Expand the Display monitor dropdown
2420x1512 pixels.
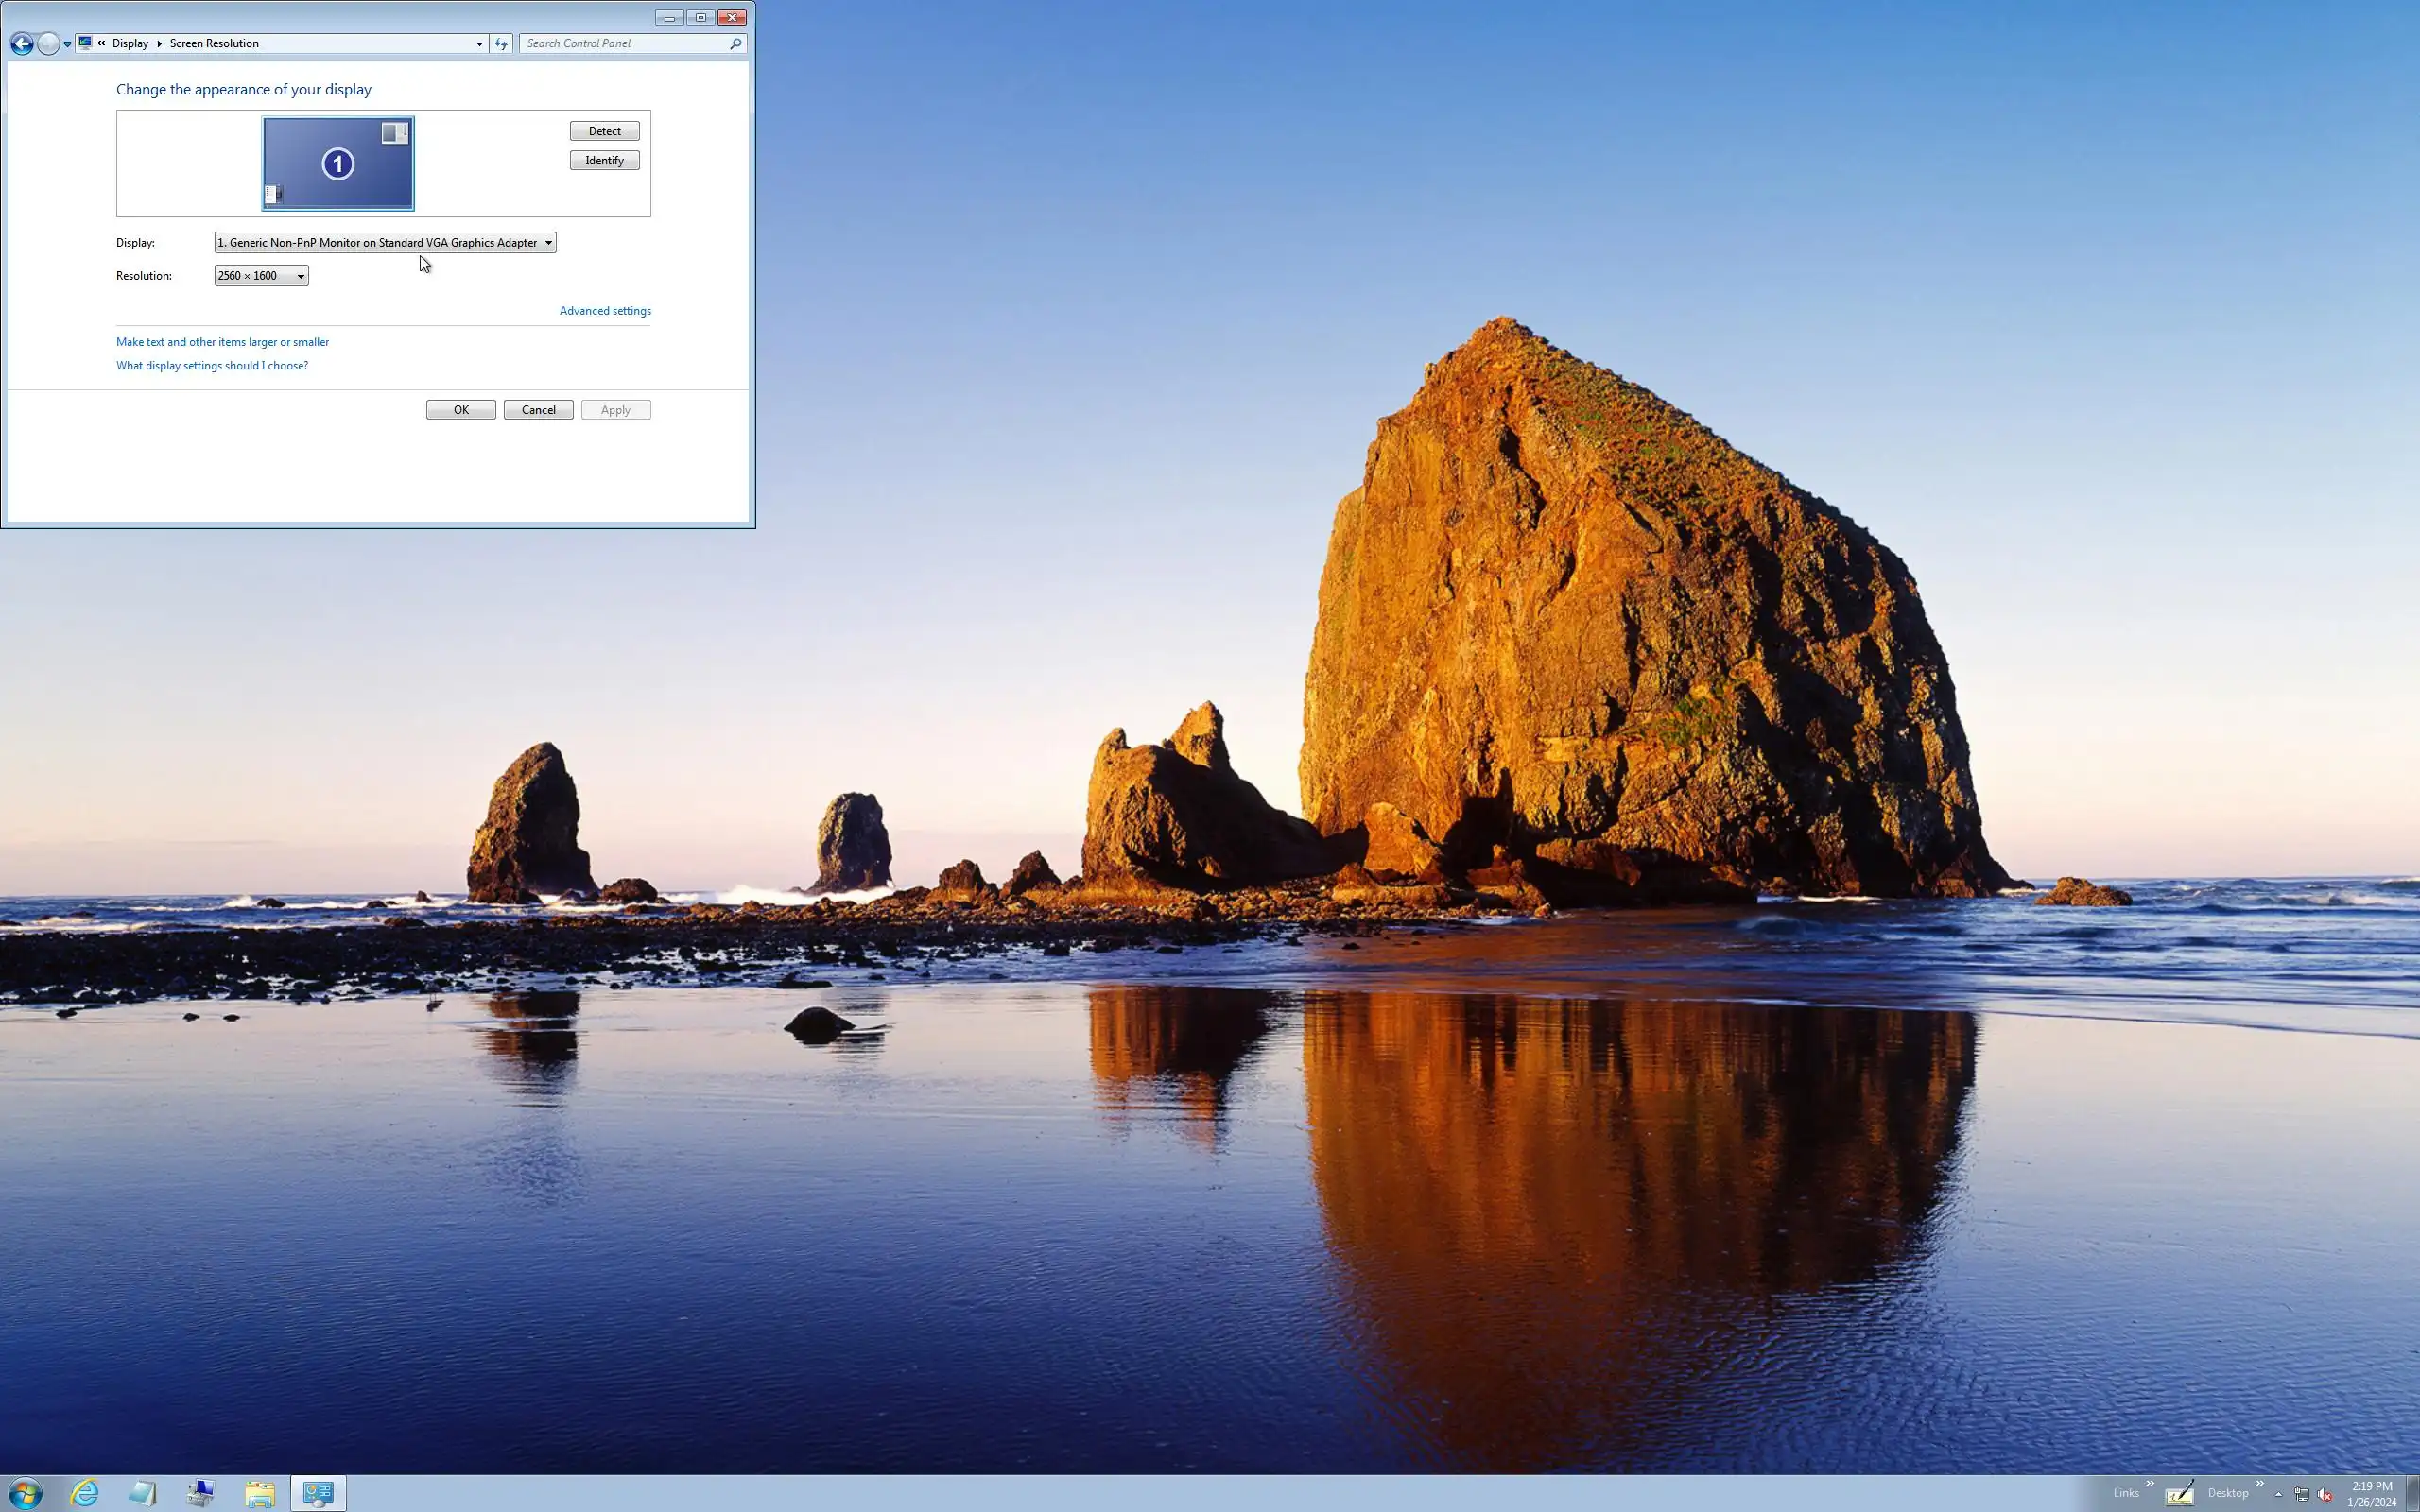(x=385, y=242)
